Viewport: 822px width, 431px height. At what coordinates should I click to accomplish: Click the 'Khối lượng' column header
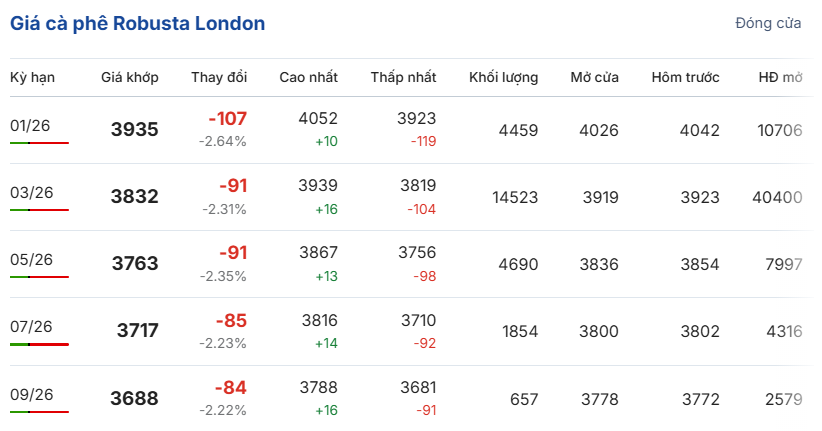[x=503, y=77]
